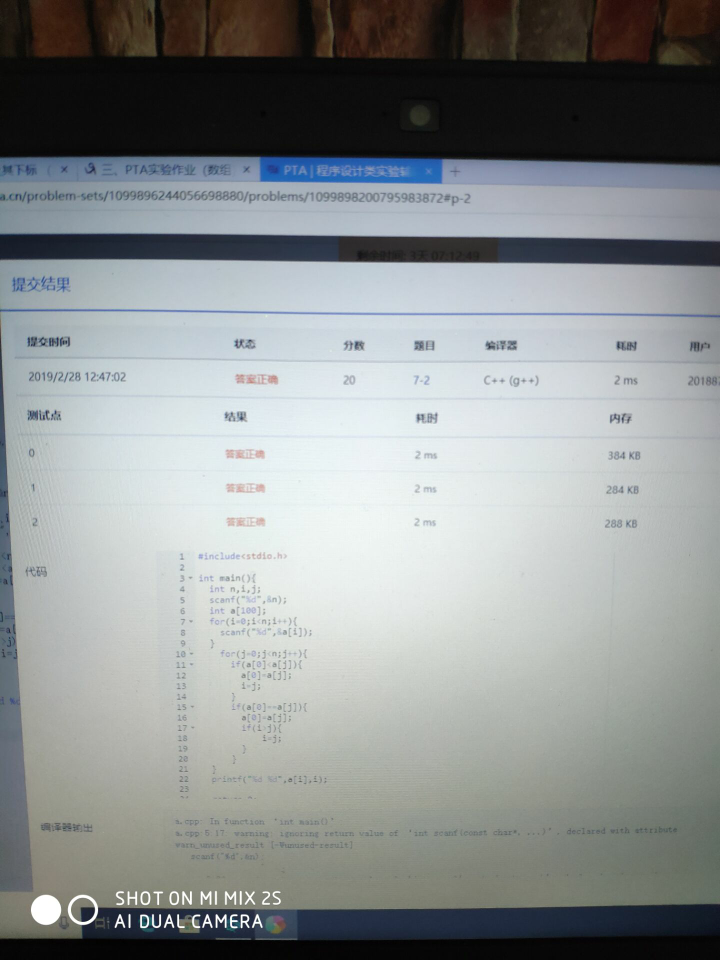Click the problem-sets URL in address bar

(235, 197)
